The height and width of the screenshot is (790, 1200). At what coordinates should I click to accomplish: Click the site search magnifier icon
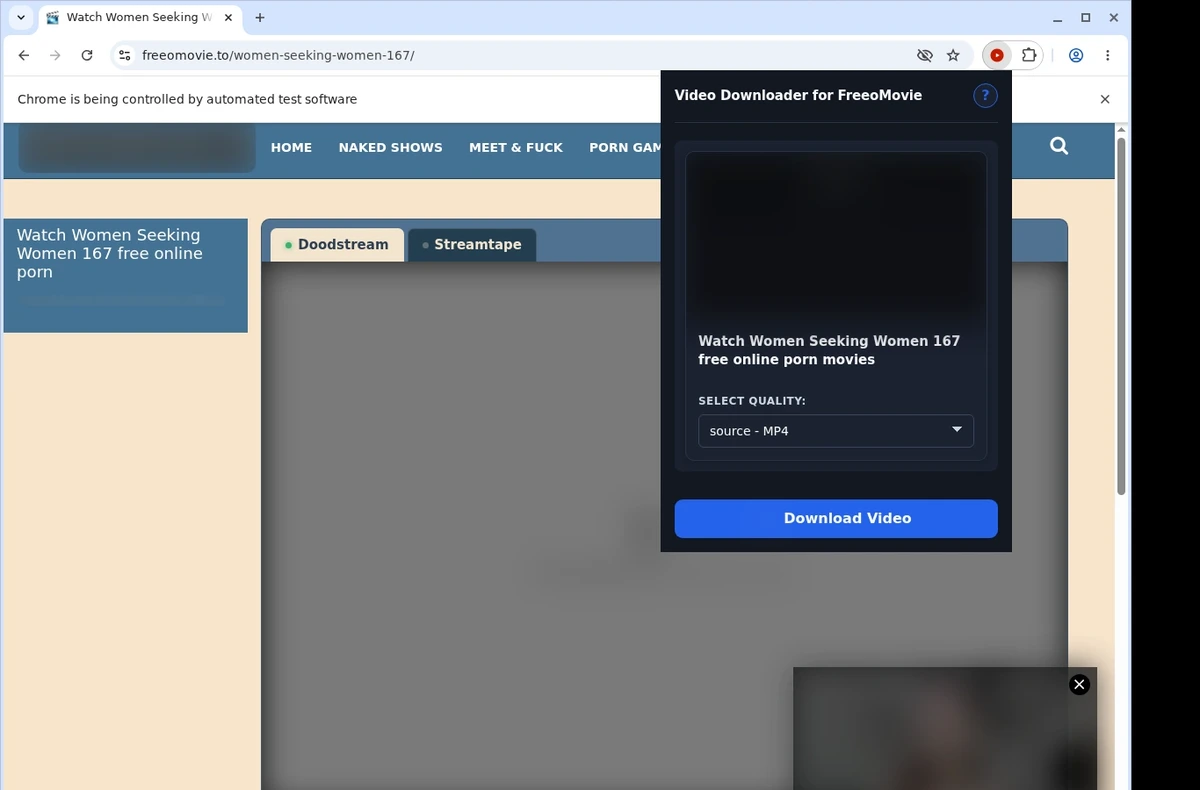[x=1059, y=146]
